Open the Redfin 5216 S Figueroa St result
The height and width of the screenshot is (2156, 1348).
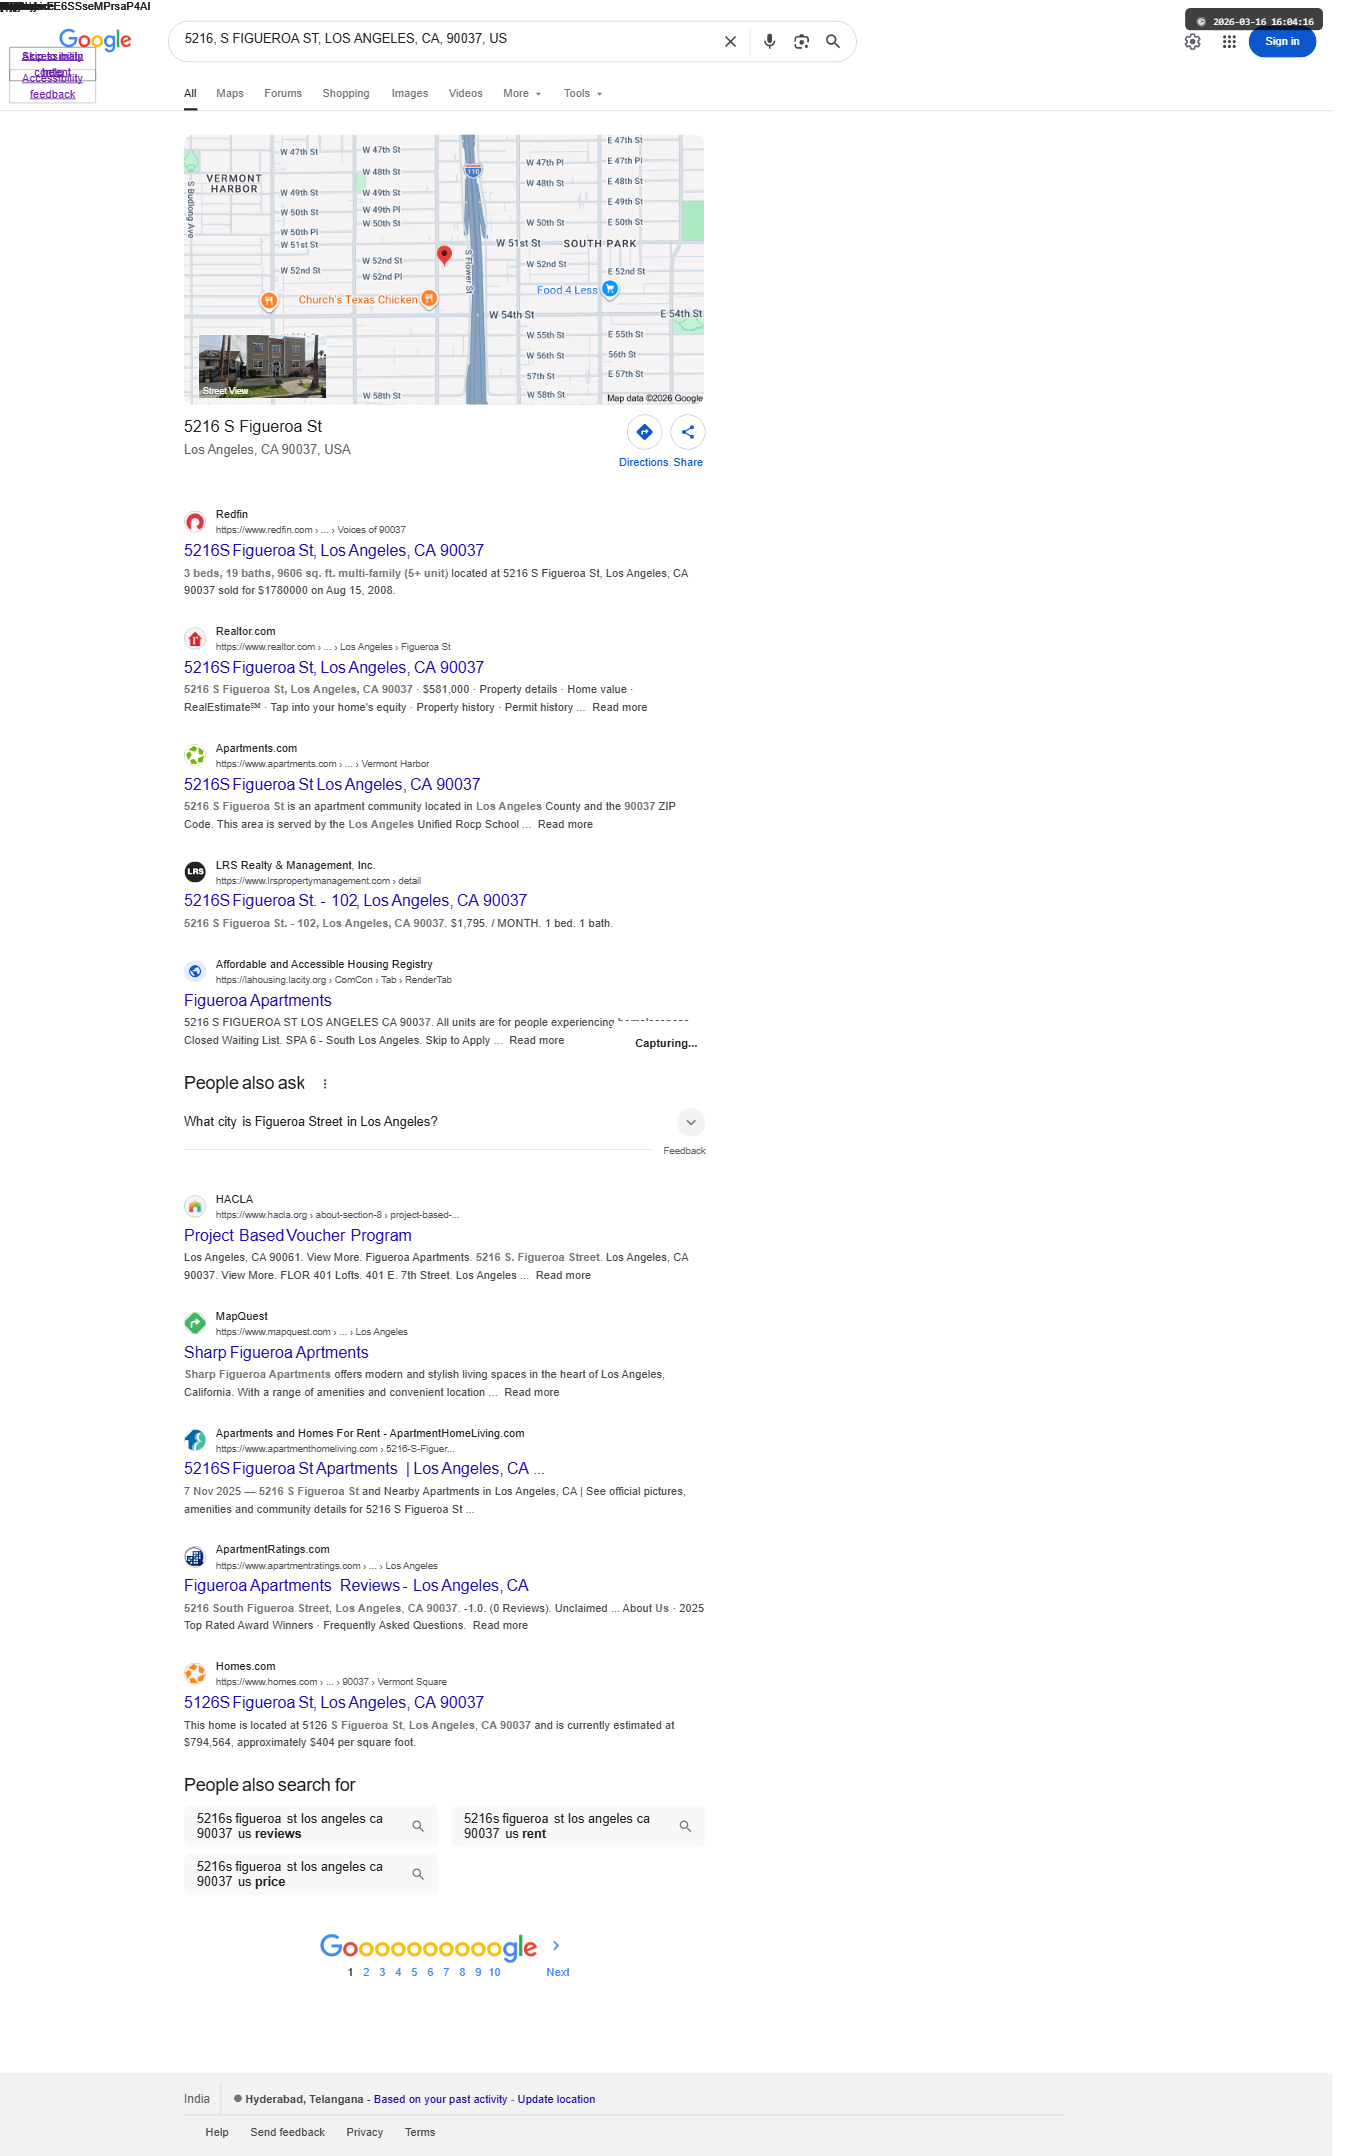pyautogui.click(x=334, y=551)
